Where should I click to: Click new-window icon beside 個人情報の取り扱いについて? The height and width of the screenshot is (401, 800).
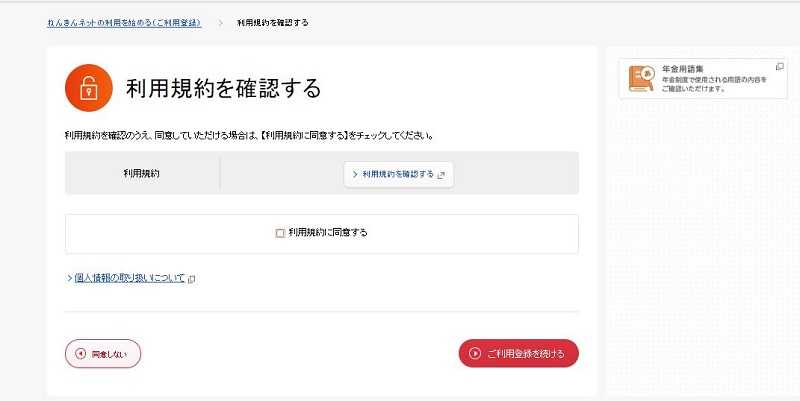pyautogui.click(x=192, y=279)
